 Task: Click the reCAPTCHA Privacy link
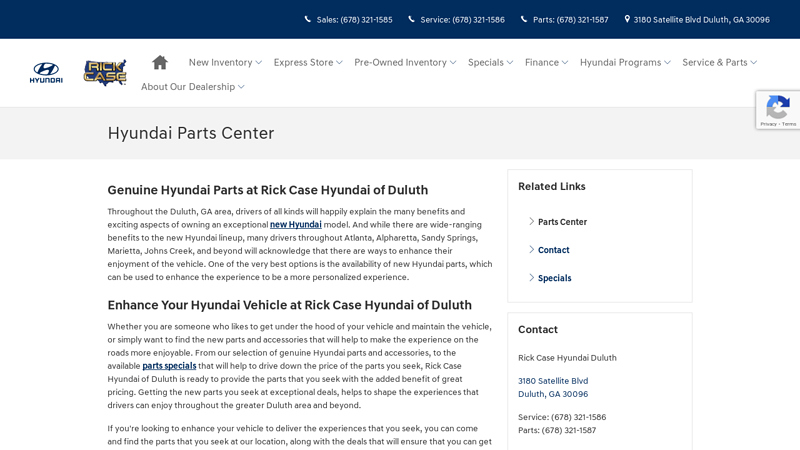(768, 124)
